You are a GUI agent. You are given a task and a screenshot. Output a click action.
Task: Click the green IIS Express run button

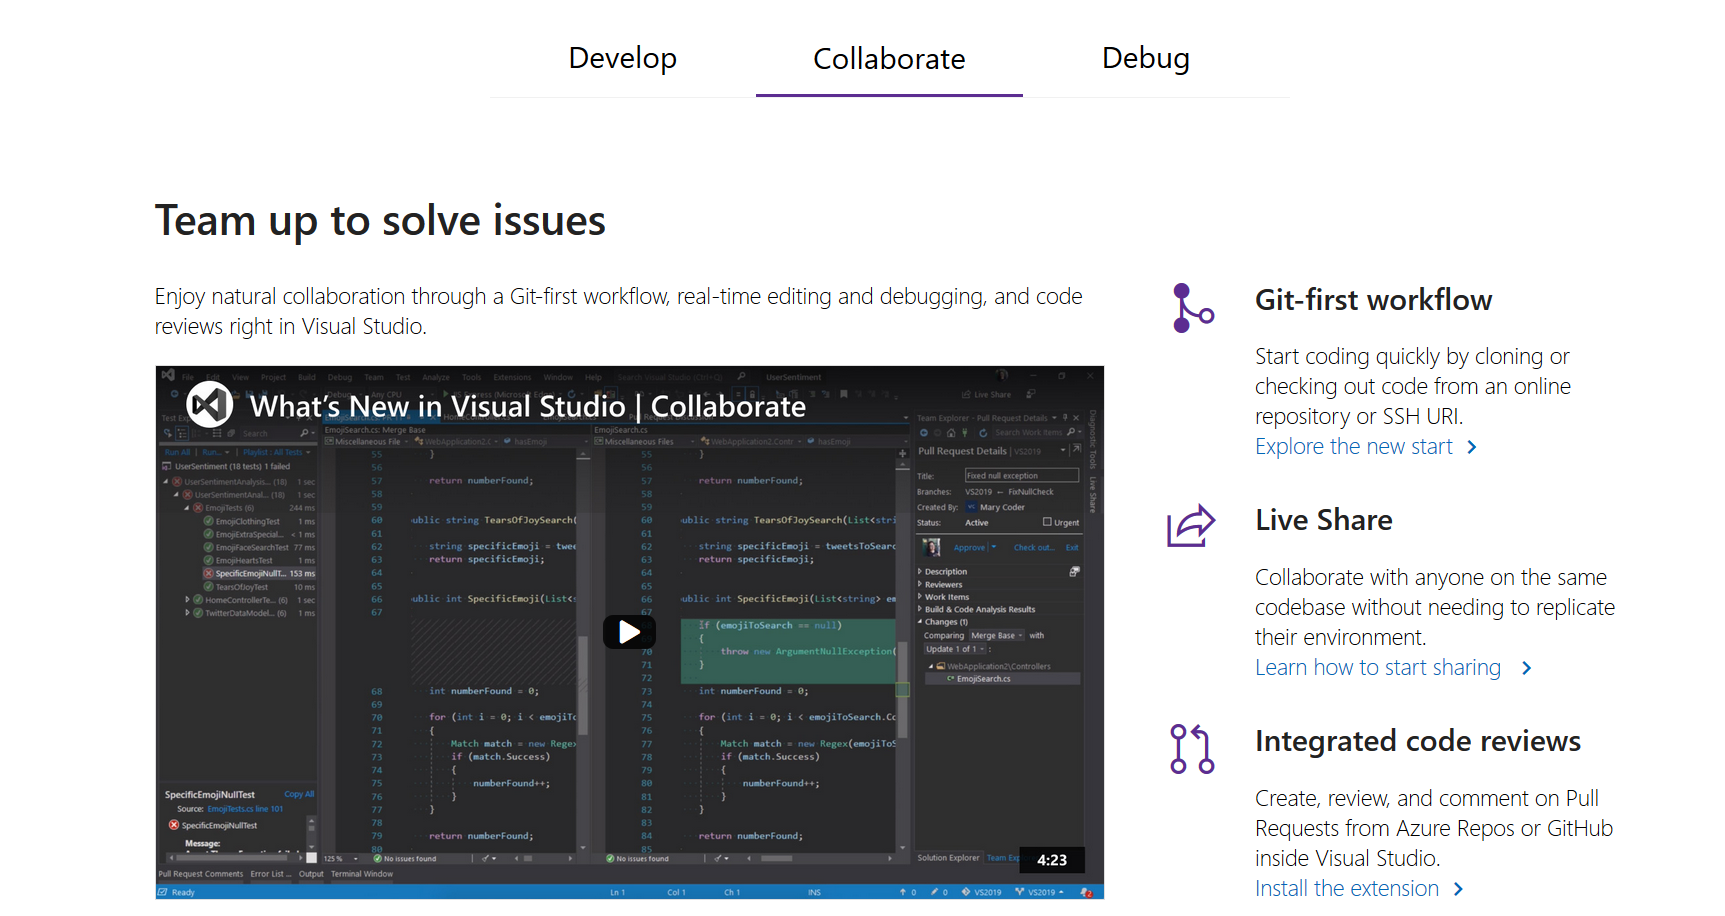click(446, 392)
